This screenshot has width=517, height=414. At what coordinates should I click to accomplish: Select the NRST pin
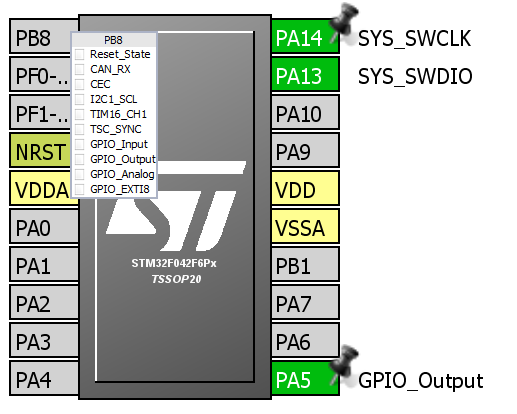[40, 150]
